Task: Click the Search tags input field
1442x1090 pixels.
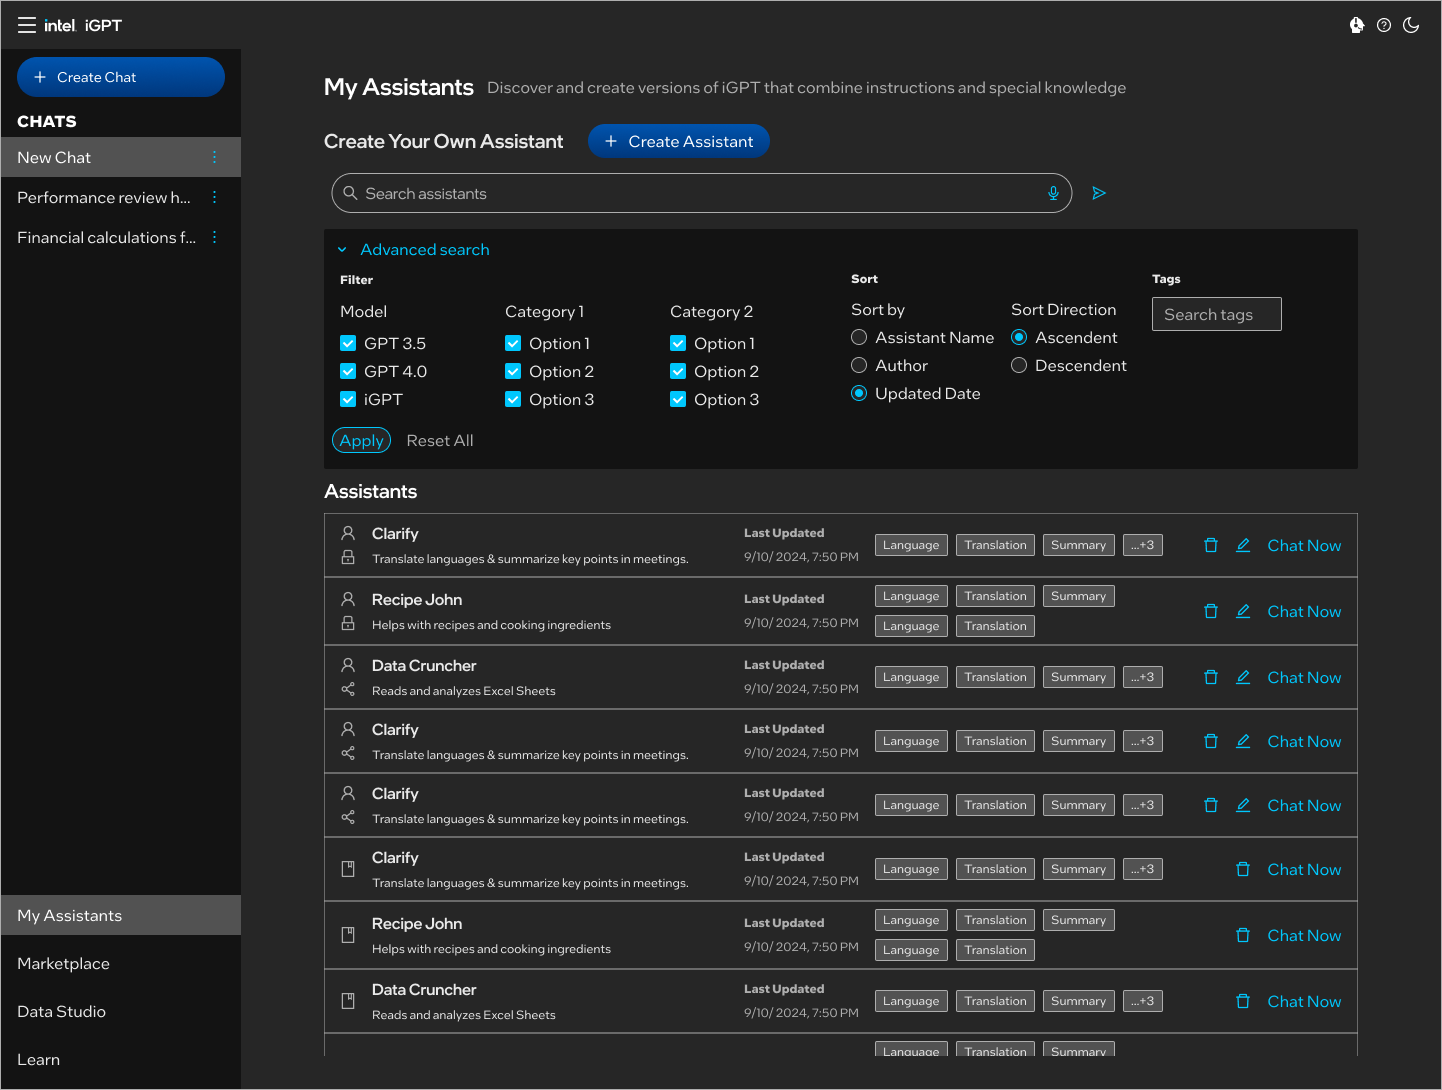Action: [x=1217, y=314]
